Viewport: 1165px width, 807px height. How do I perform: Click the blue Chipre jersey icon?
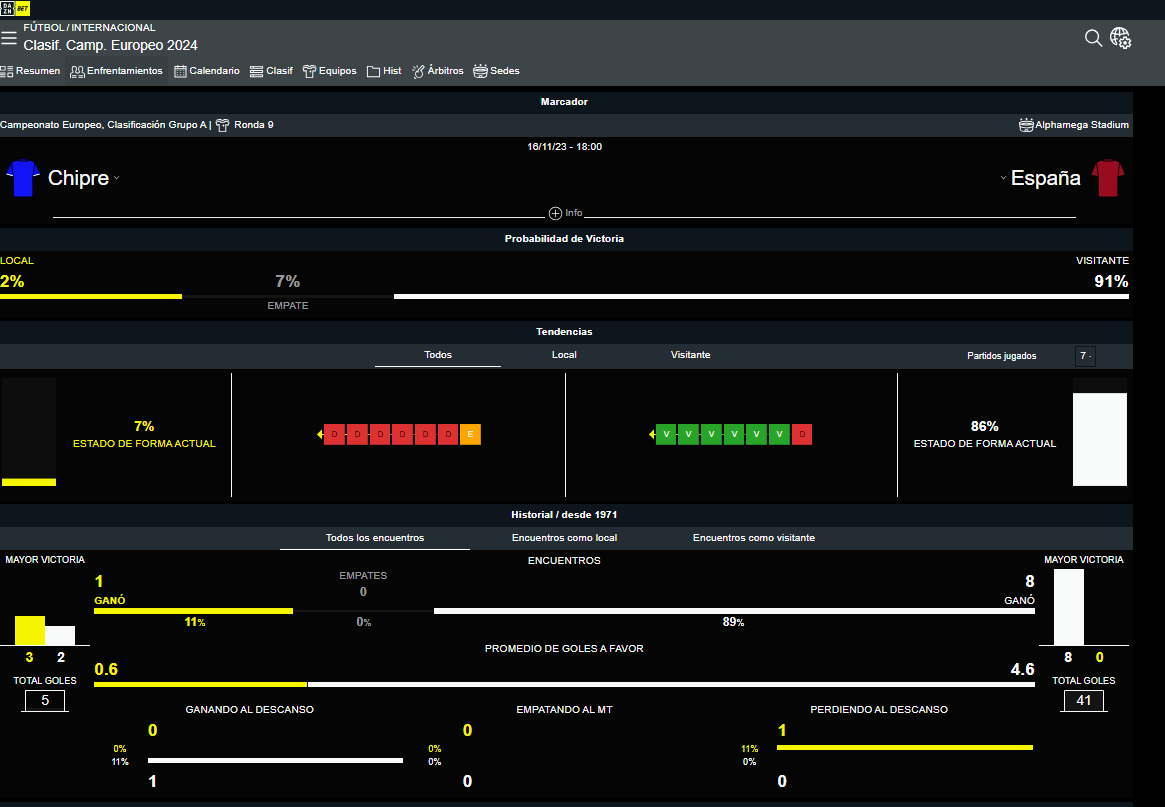point(22,178)
